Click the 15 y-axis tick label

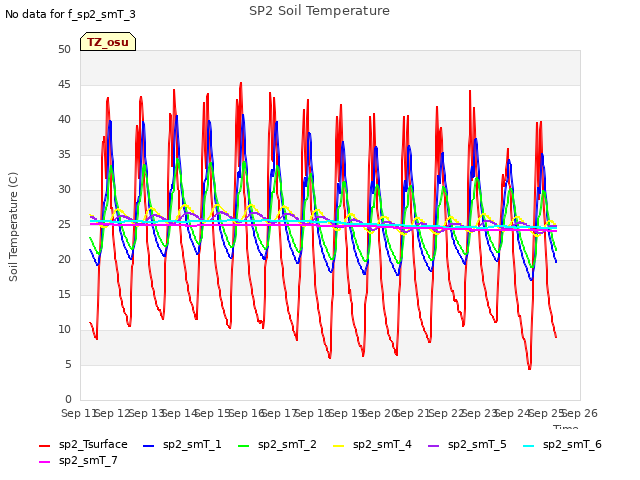click(64, 294)
